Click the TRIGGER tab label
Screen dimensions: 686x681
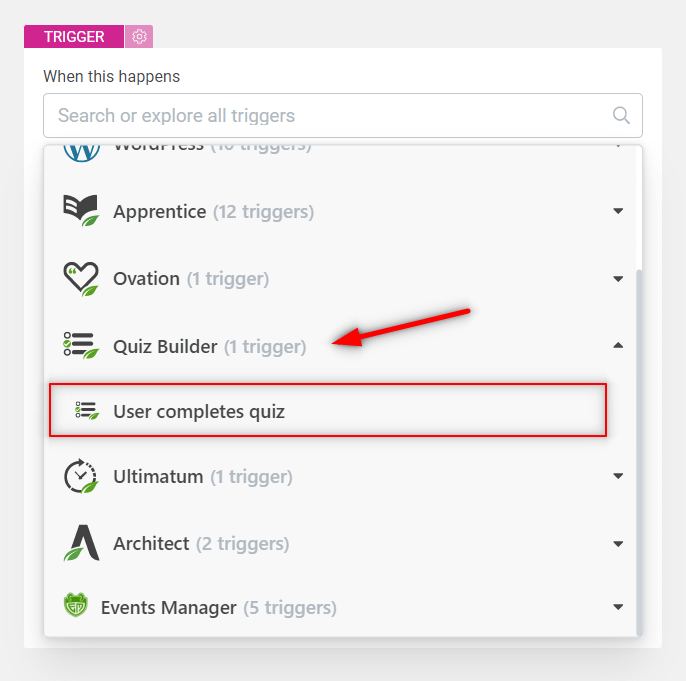click(74, 37)
